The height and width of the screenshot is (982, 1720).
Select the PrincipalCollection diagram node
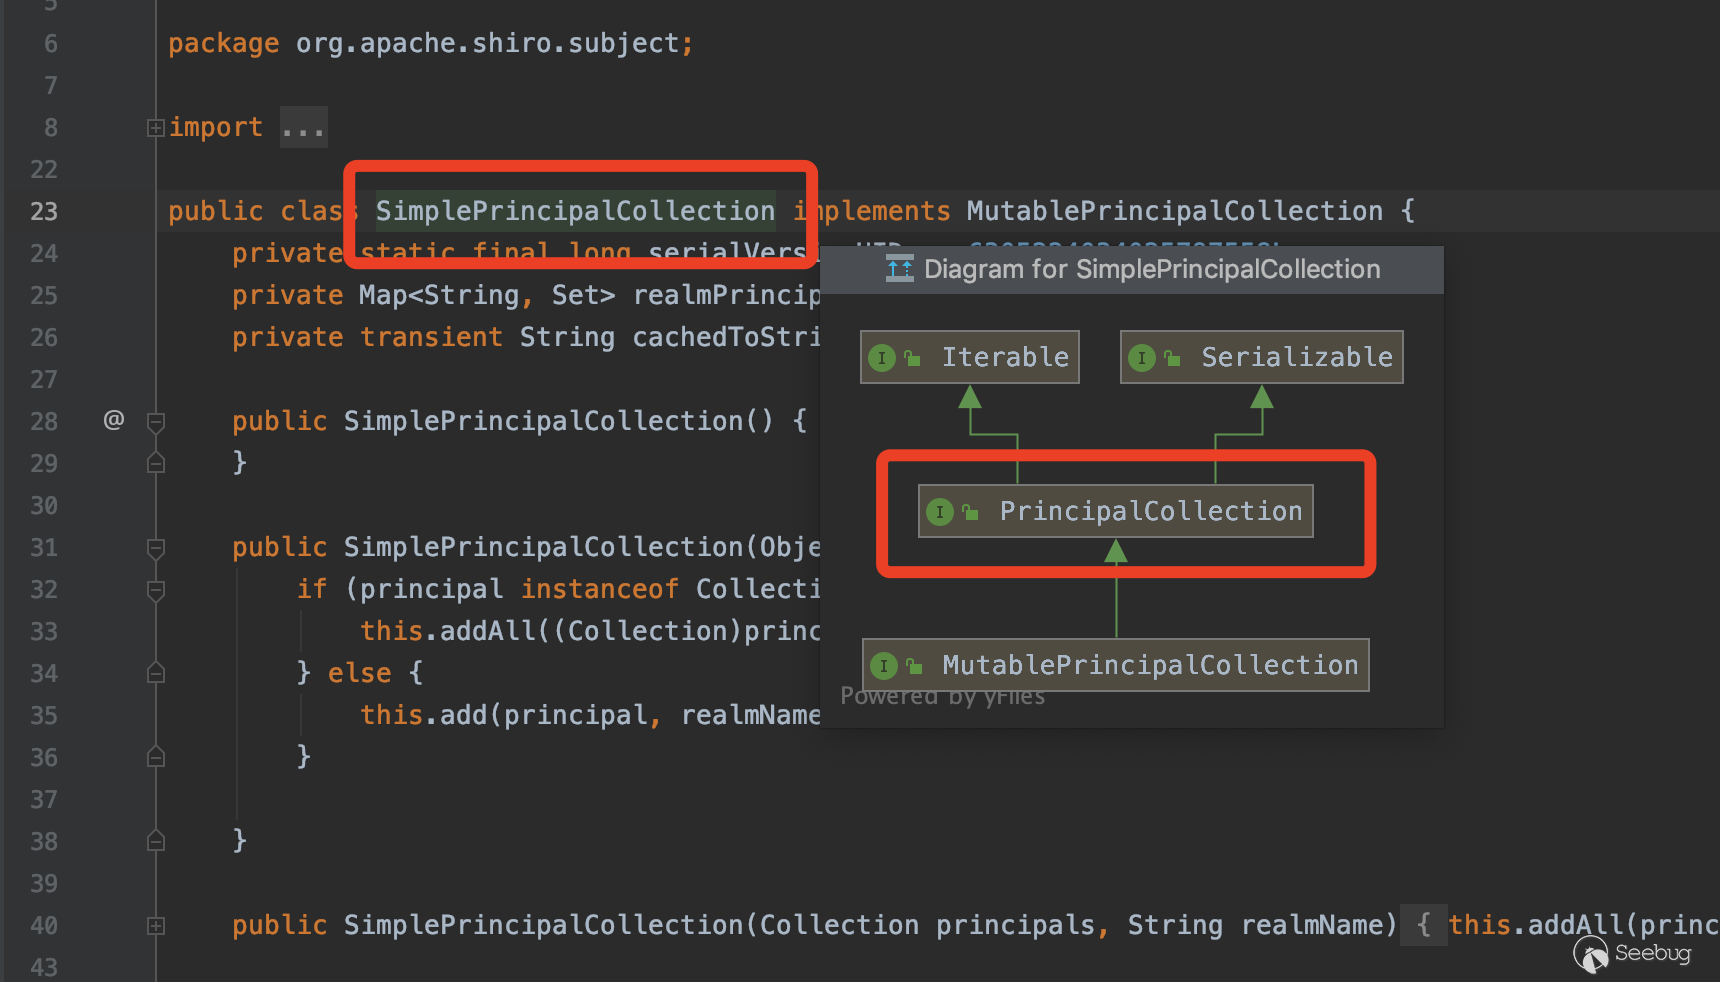tap(1150, 512)
